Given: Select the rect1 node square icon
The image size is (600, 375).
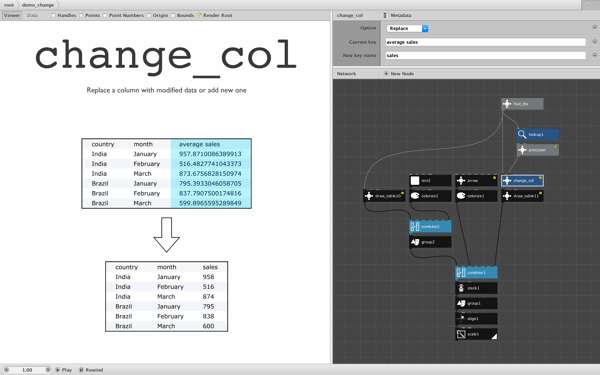Looking at the screenshot, I should pyautogui.click(x=415, y=181).
